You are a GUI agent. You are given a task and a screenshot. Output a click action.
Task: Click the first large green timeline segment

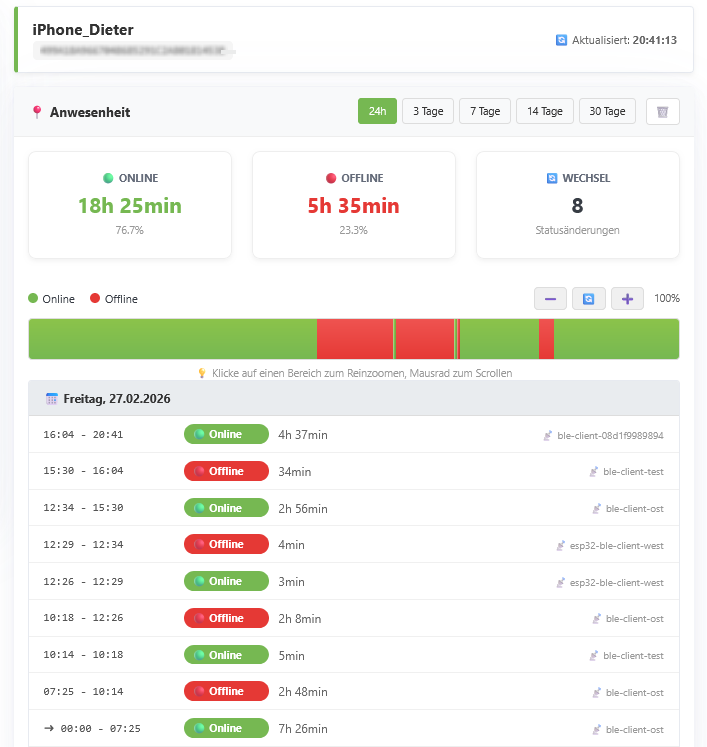[172, 339]
